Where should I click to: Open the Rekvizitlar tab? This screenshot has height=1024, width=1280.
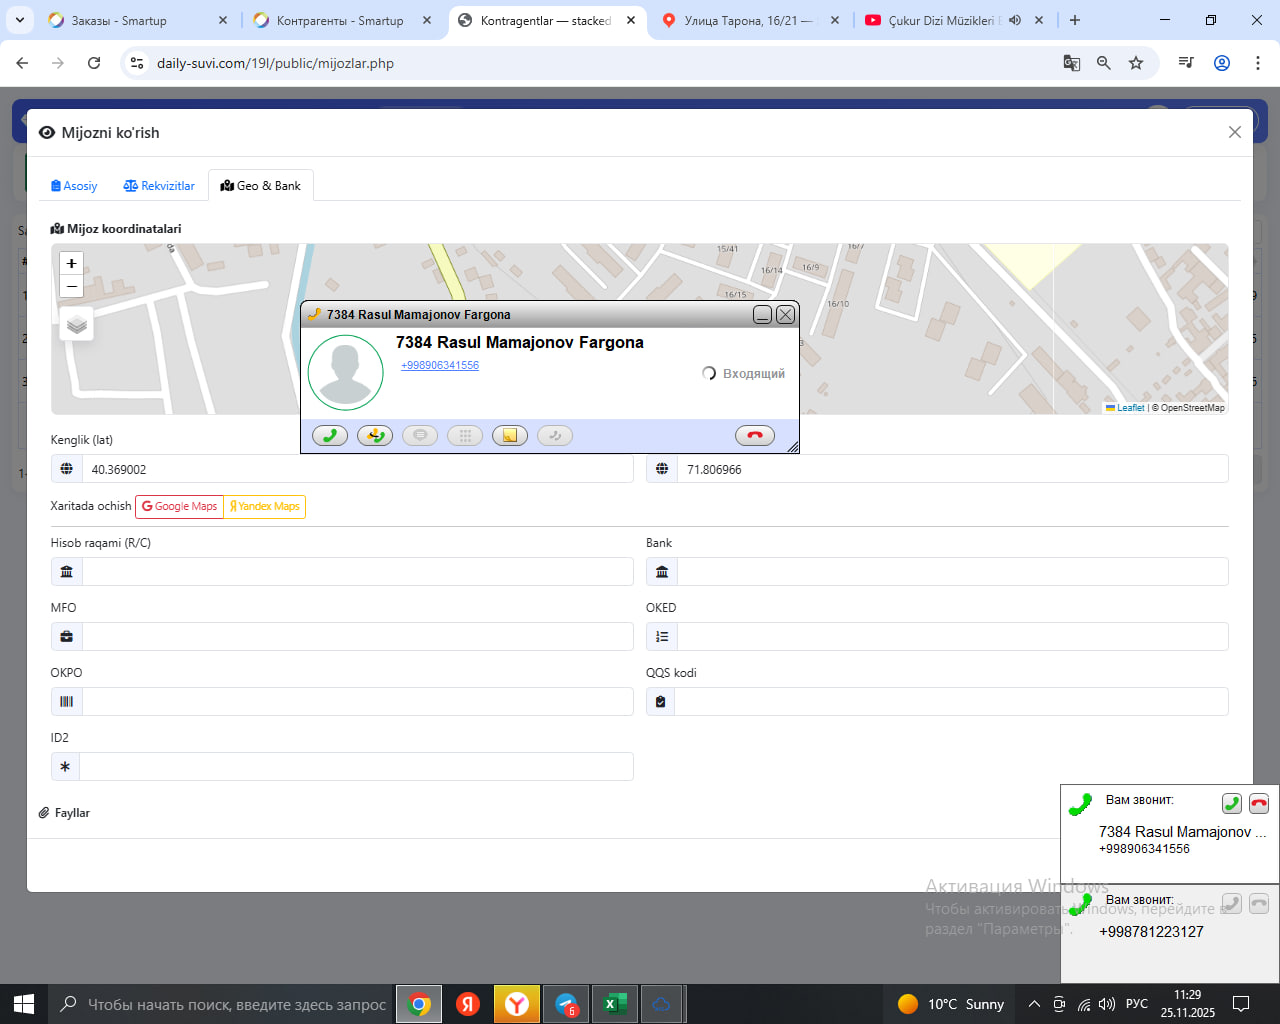[x=159, y=186]
